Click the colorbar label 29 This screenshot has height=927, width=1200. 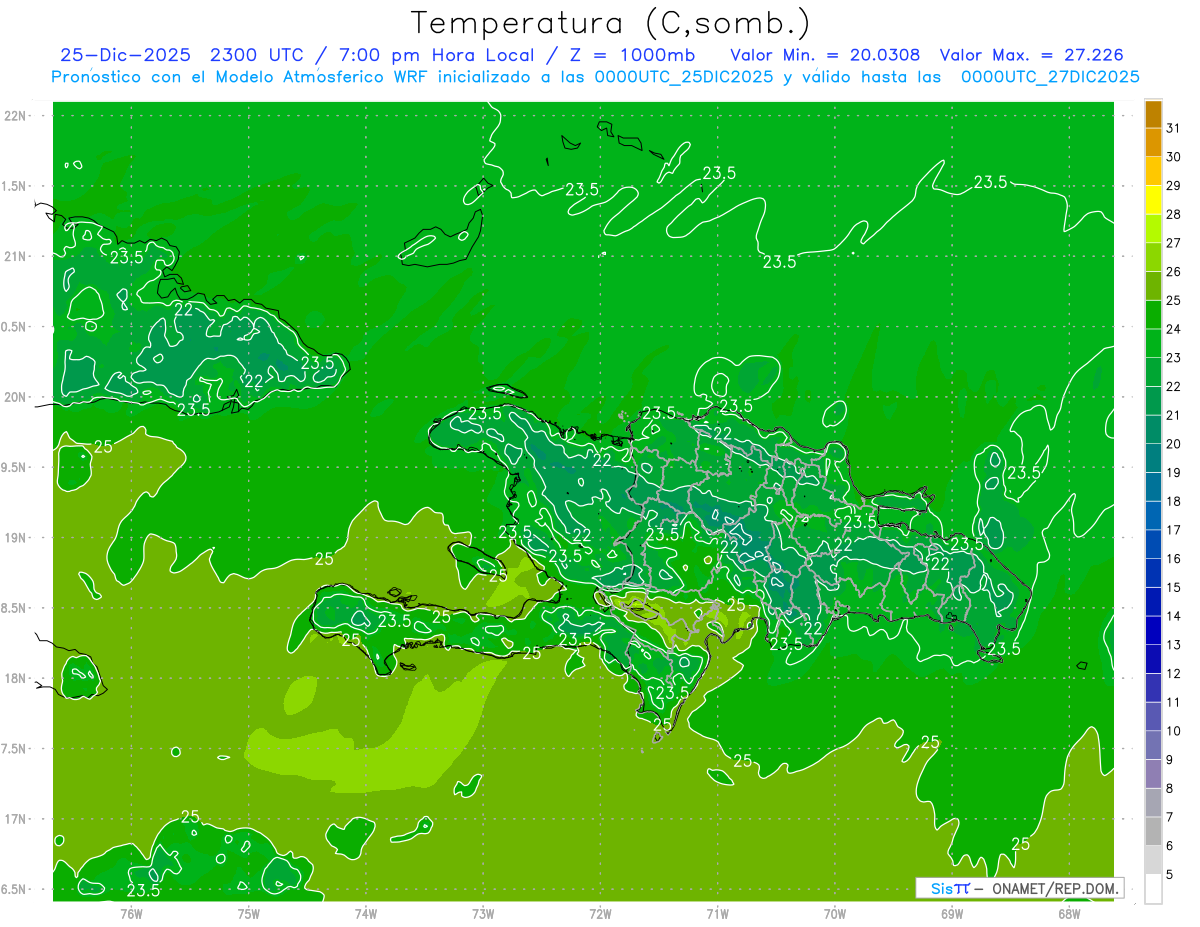point(1173,185)
